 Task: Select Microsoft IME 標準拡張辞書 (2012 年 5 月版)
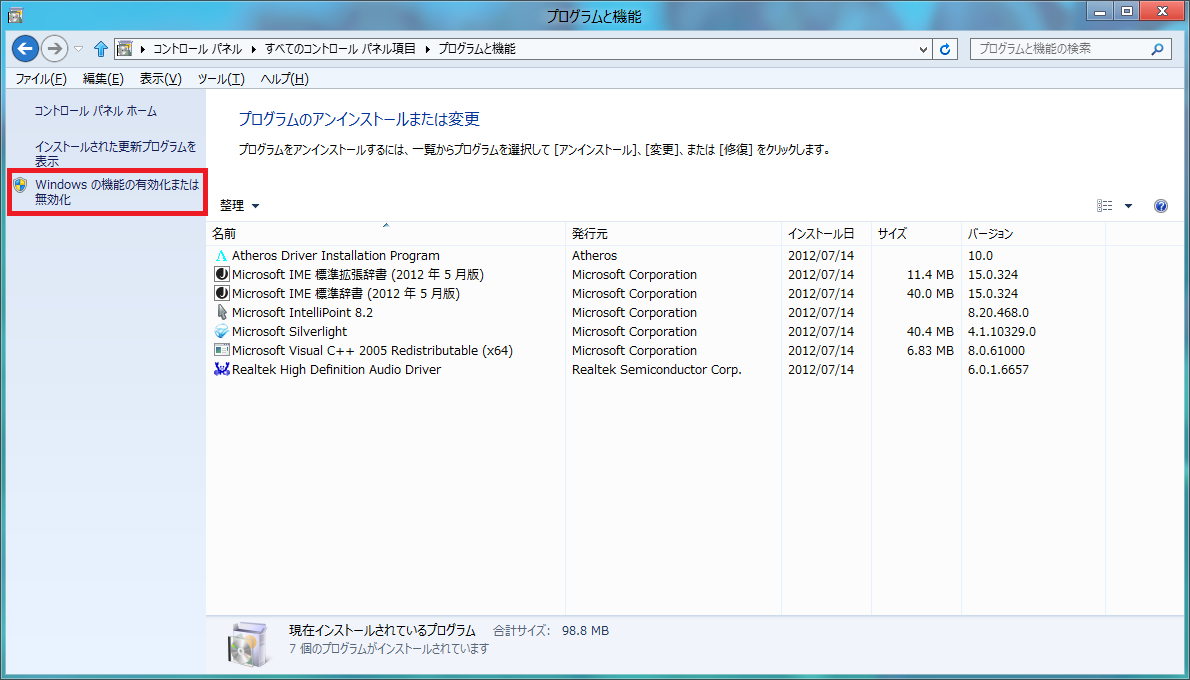[357, 275]
